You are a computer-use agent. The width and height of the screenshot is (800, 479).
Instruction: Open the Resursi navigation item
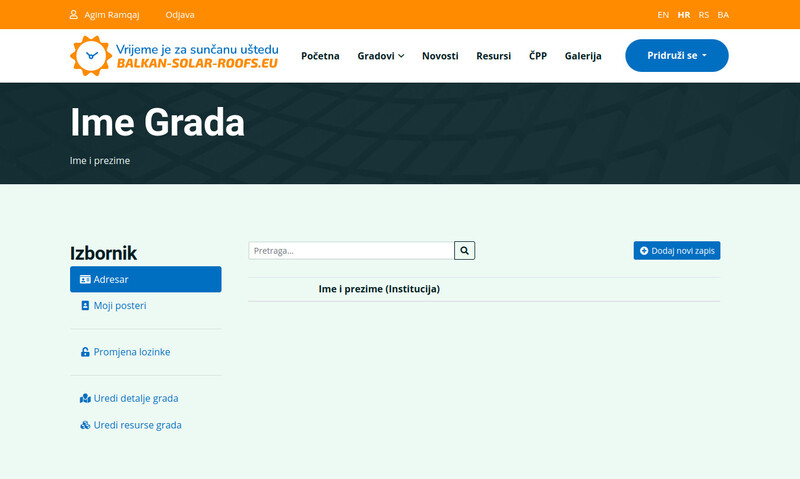click(x=493, y=56)
